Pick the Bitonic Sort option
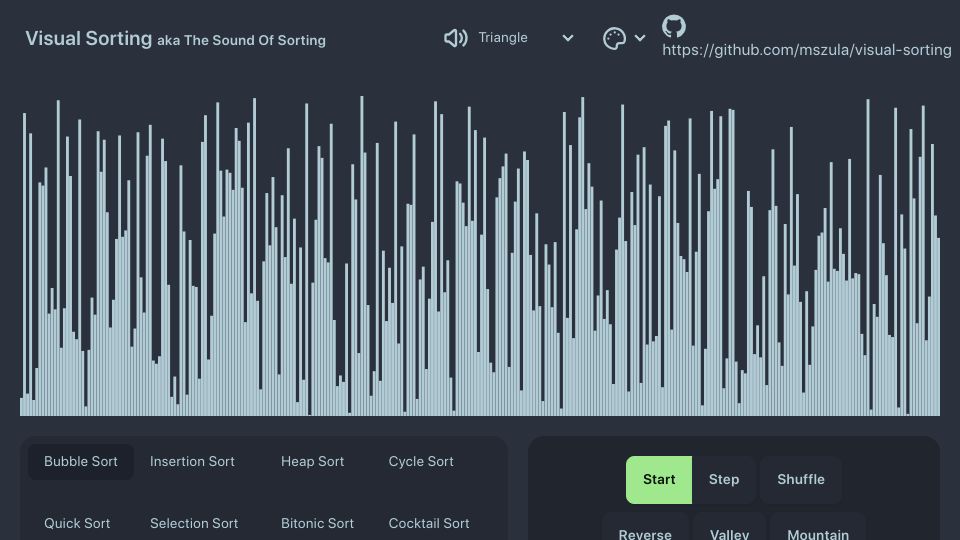 click(x=317, y=523)
